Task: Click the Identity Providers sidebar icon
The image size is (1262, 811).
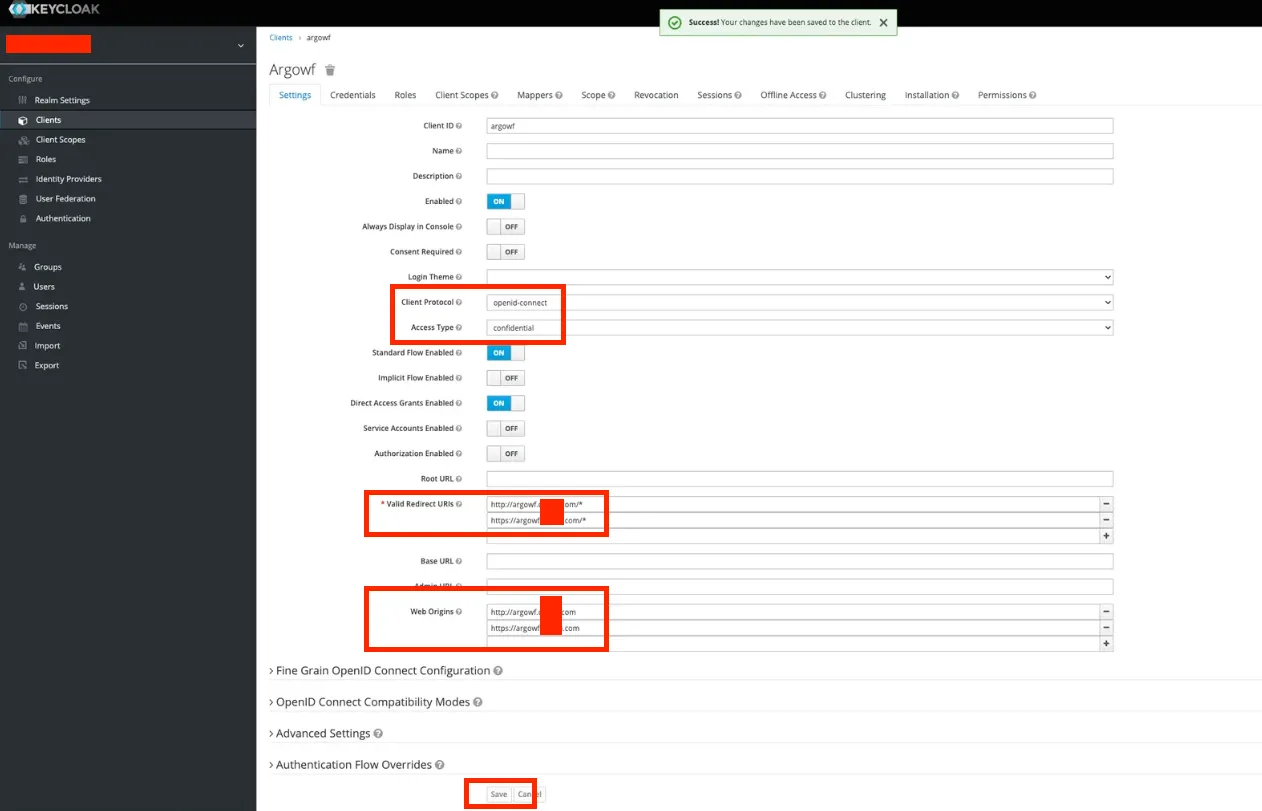Action: tap(22, 179)
